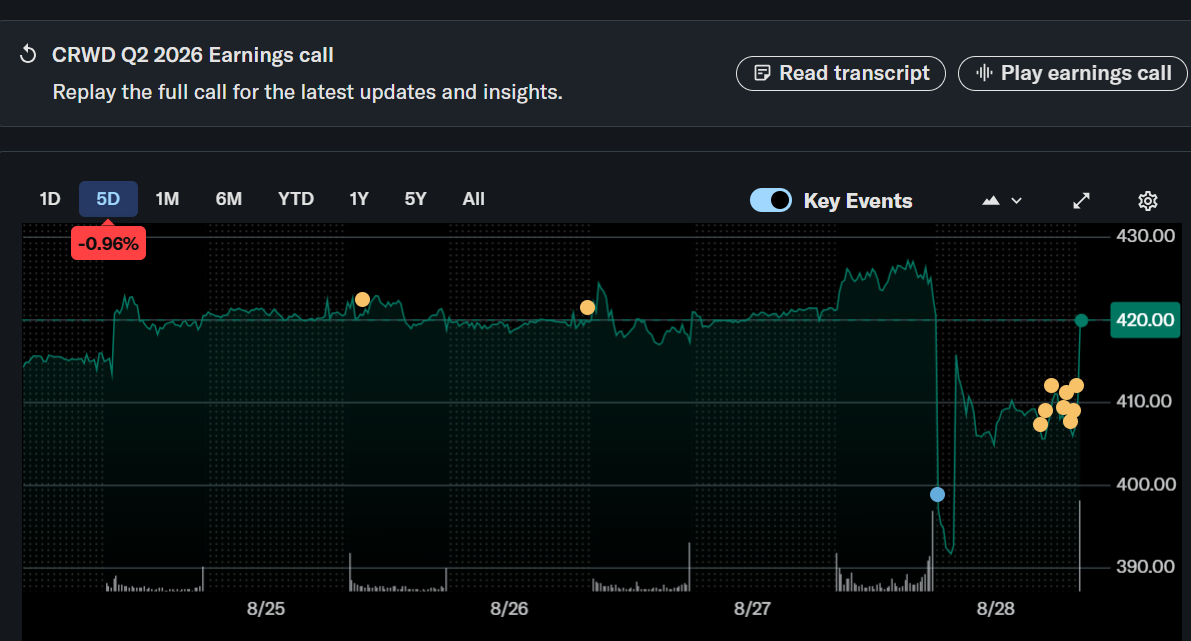The height and width of the screenshot is (641, 1191).
Task: Click the 8/26 date axis label
Action: tap(509, 608)
